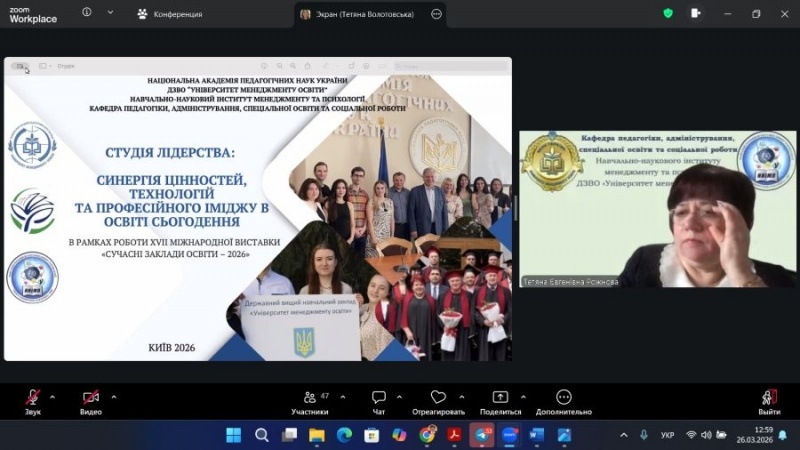Switch to the Конференция tab
This screenshot has width=800, height=450.
click(x=170, y=14)
